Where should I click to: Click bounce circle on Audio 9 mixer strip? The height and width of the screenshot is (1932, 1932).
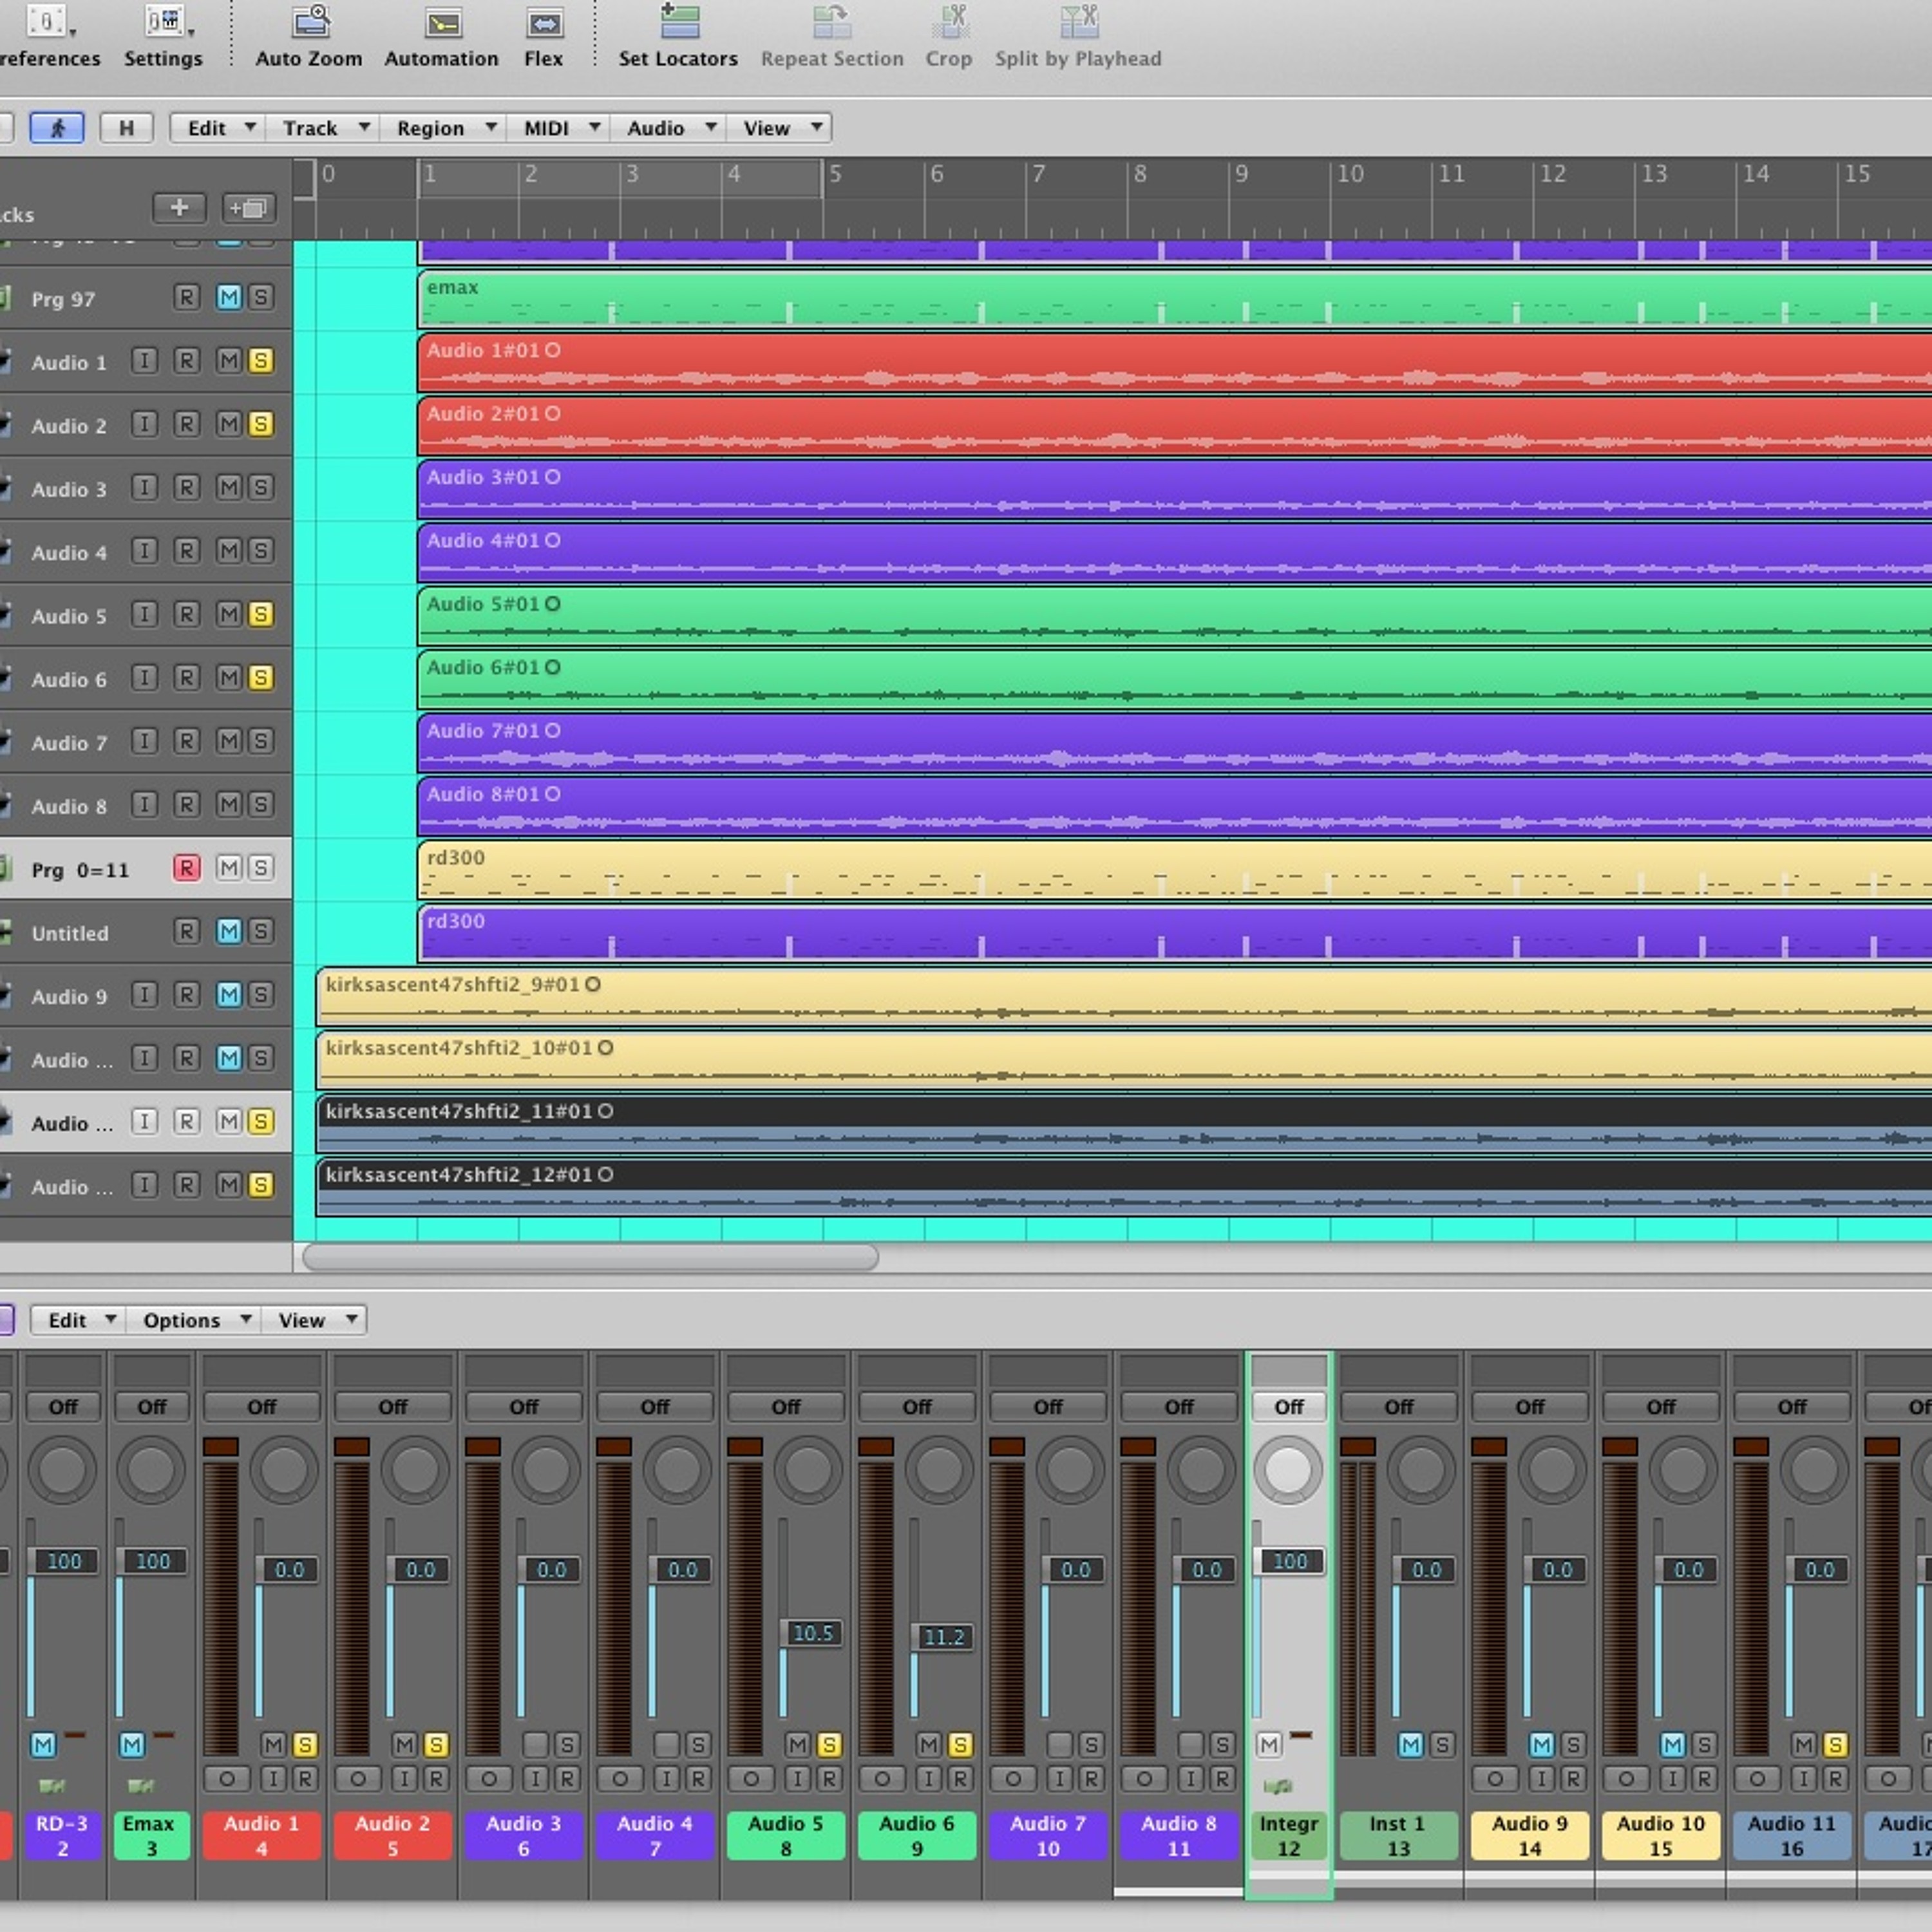pyautogui.click(x=1495, y=1779)
